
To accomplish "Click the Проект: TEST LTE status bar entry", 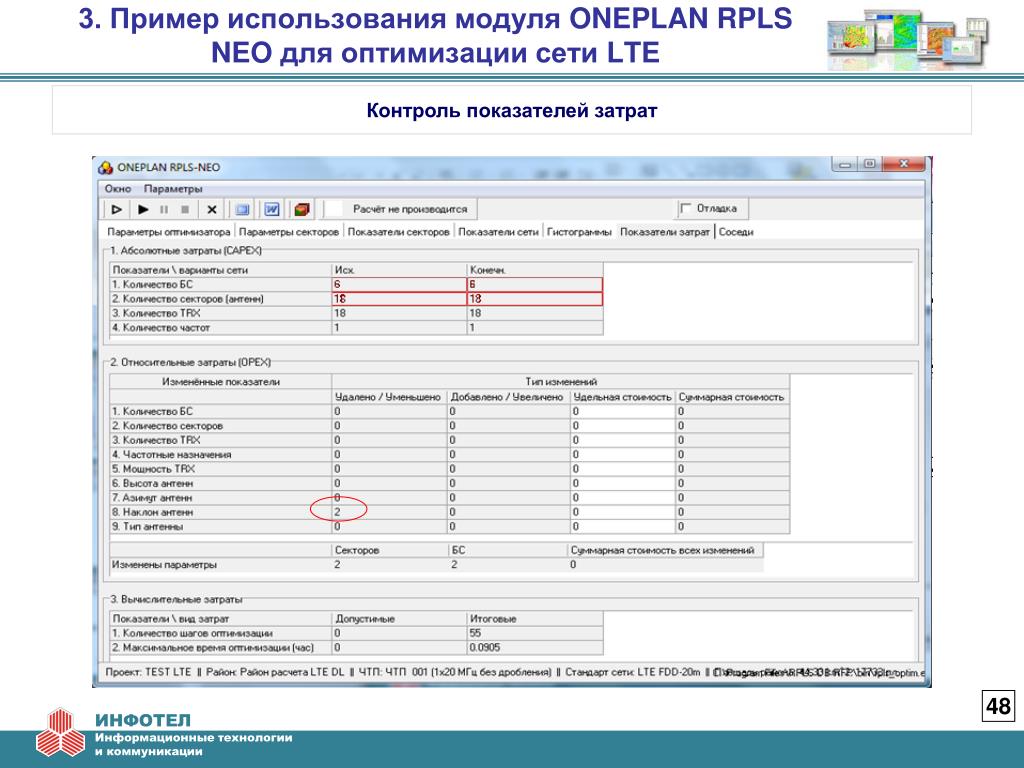I will (148, 672).
